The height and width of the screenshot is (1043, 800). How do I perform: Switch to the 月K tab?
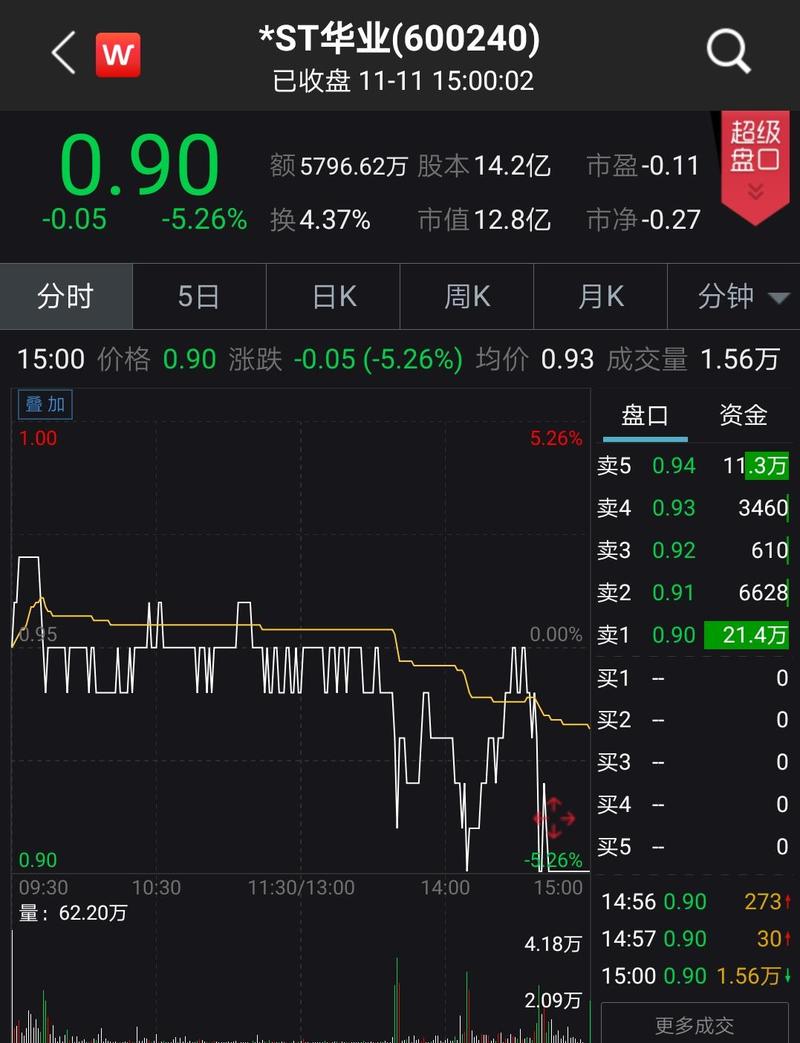pos(600,296)
